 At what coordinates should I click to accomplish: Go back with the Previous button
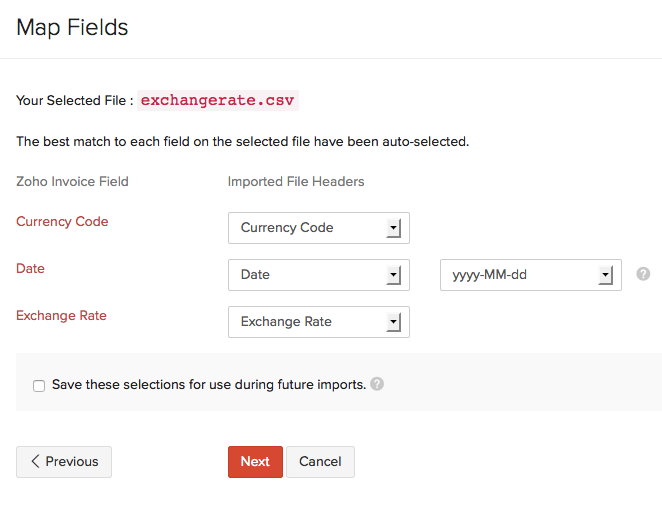[64, 462]
